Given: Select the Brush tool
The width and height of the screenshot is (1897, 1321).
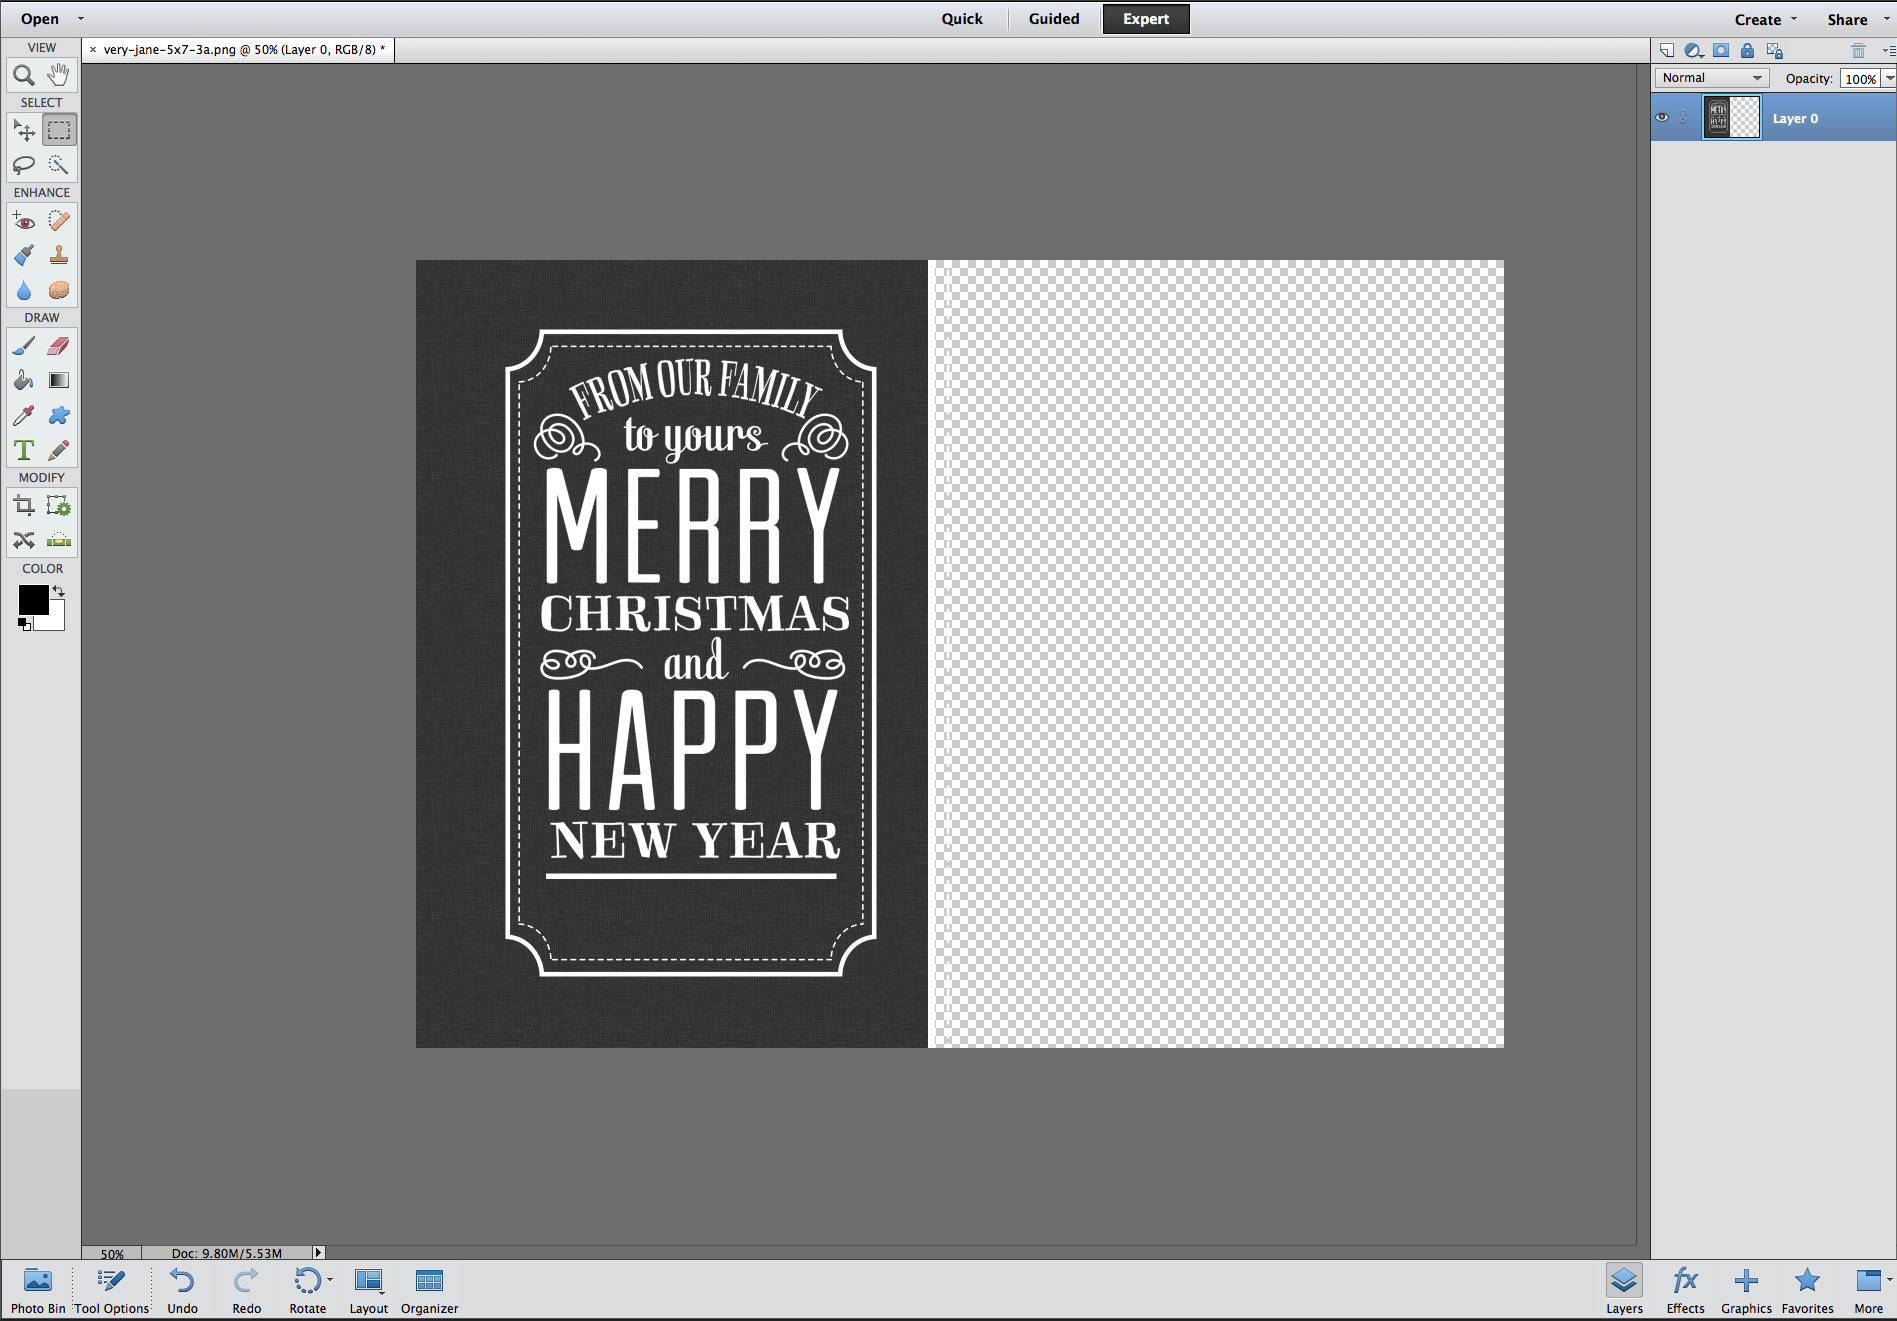Looking at the screenshot, I should coord(24,346).
